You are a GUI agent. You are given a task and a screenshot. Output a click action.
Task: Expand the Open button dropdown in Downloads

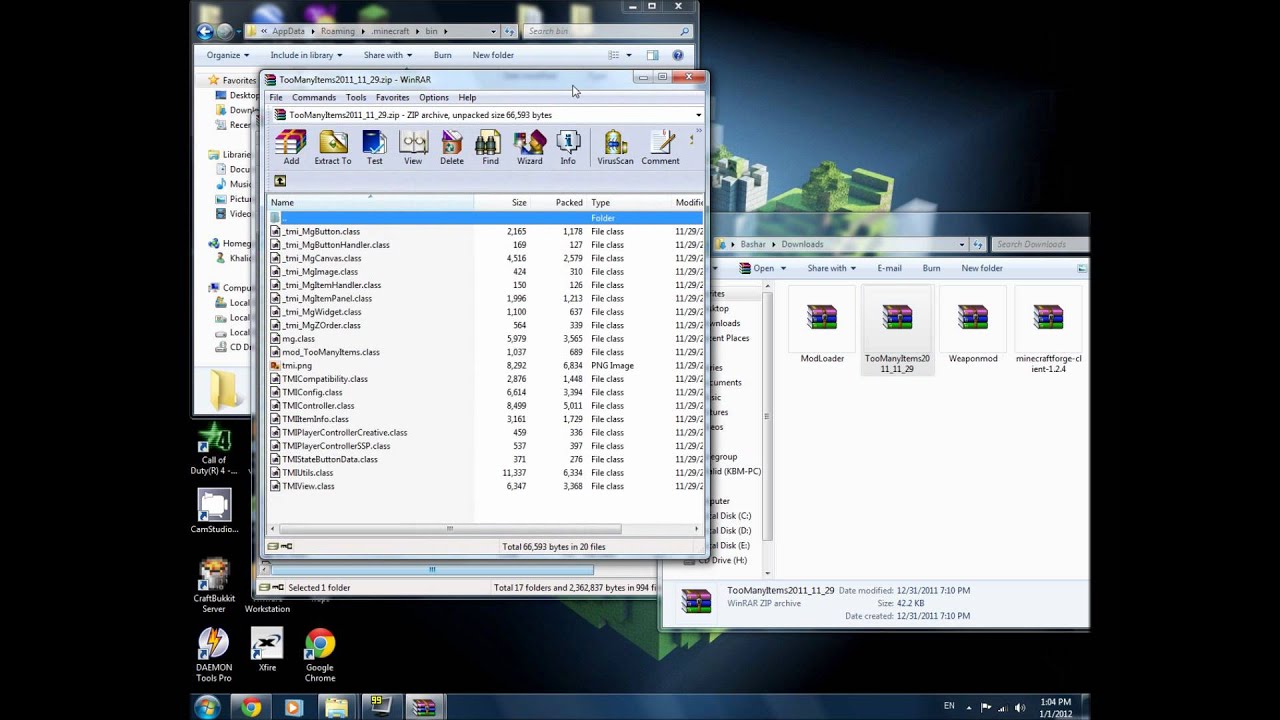(783, 268)
